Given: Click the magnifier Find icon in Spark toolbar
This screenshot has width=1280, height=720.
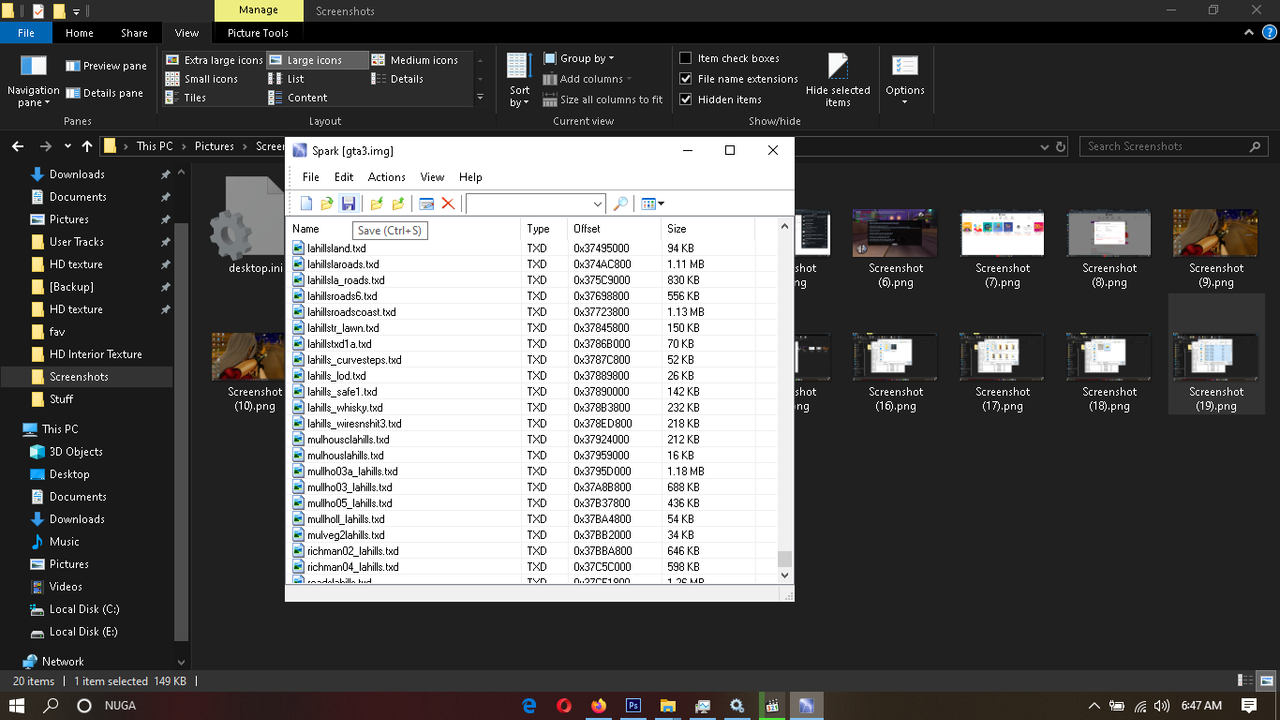Looking at the screenshot, I should pyautogui.click(x=620, y=204).
